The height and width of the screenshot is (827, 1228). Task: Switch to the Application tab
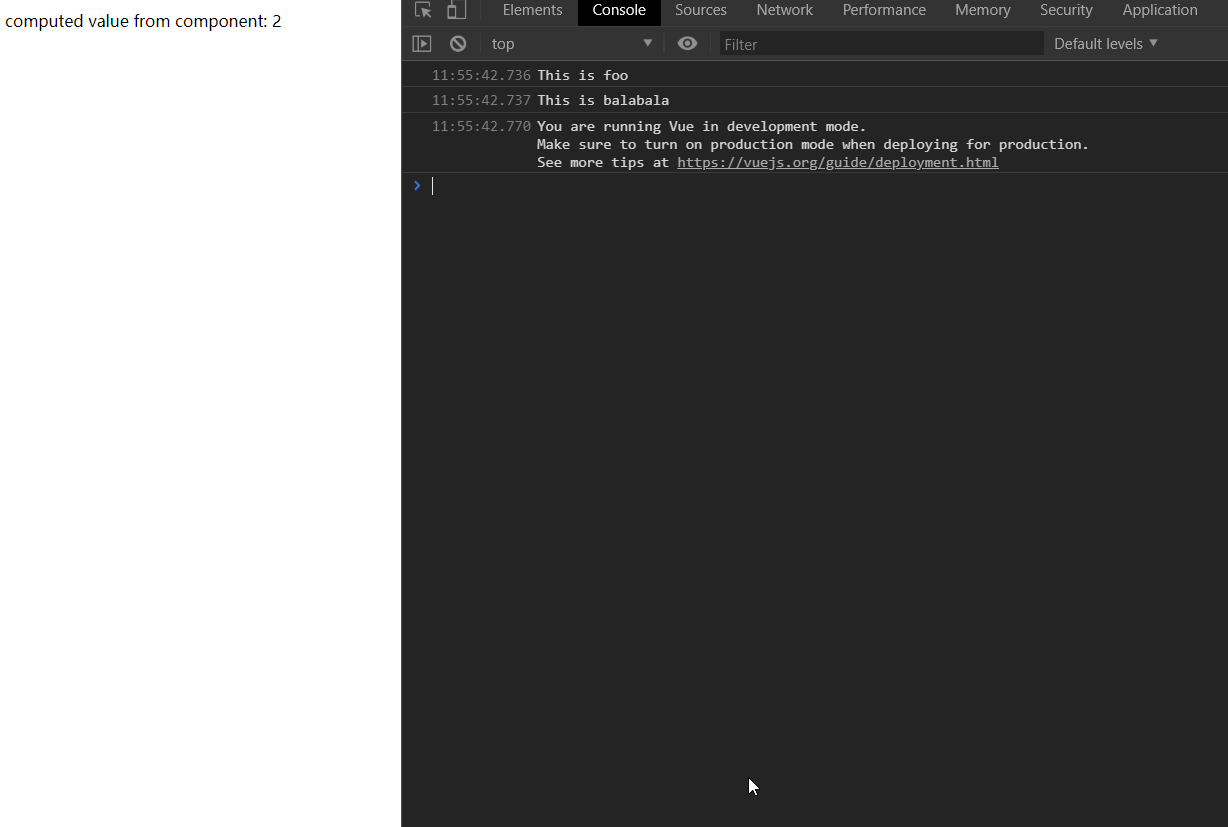click(x=1160, y=10)
